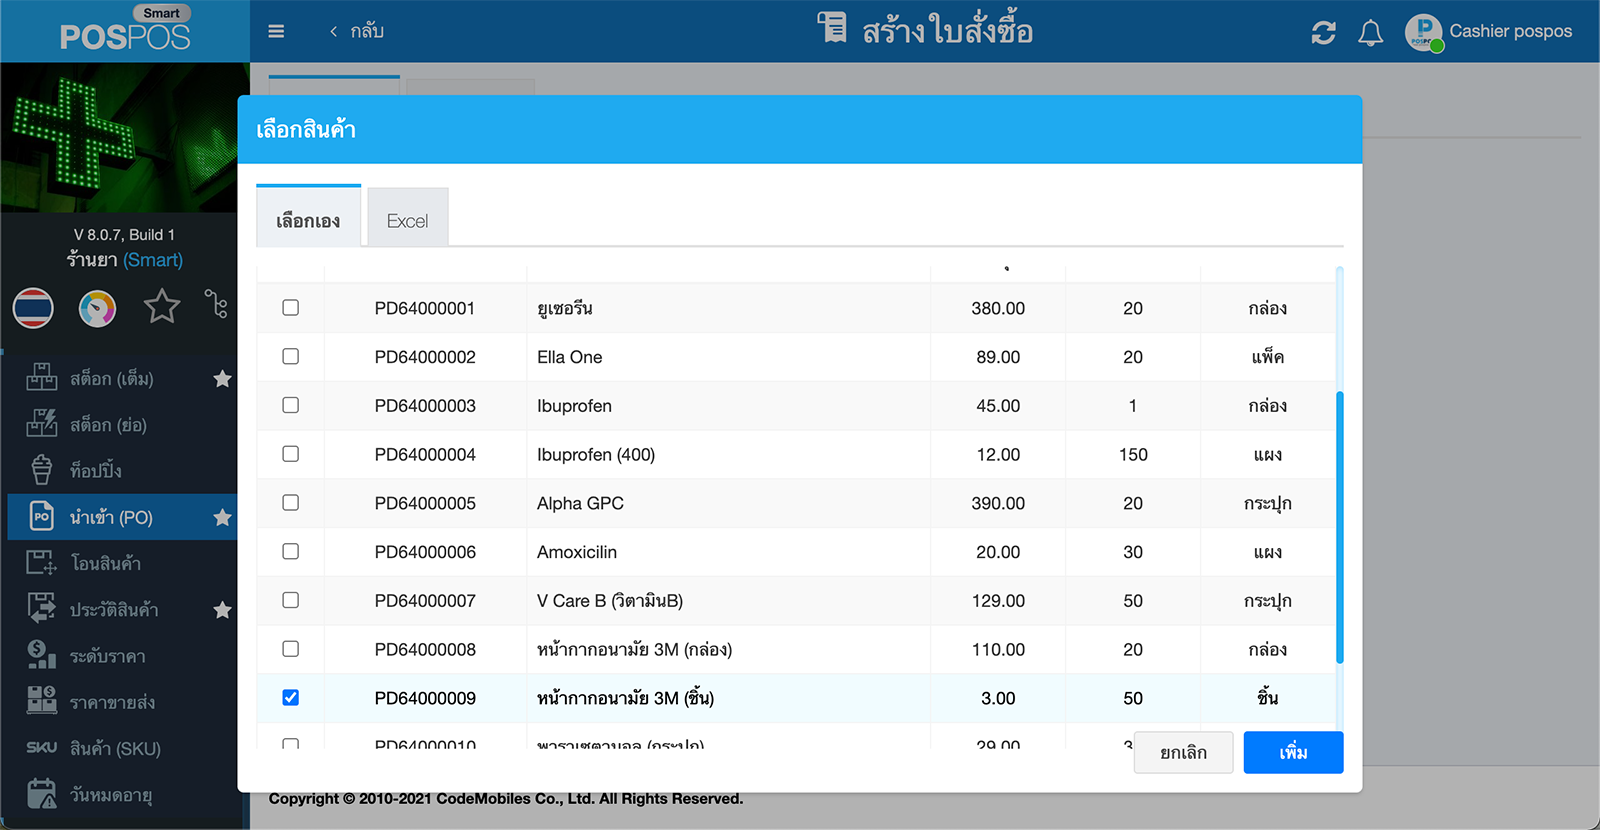Open the branch tree icon
The width and height of the screenshot is (1600, 830).
(x=216, y=303)
